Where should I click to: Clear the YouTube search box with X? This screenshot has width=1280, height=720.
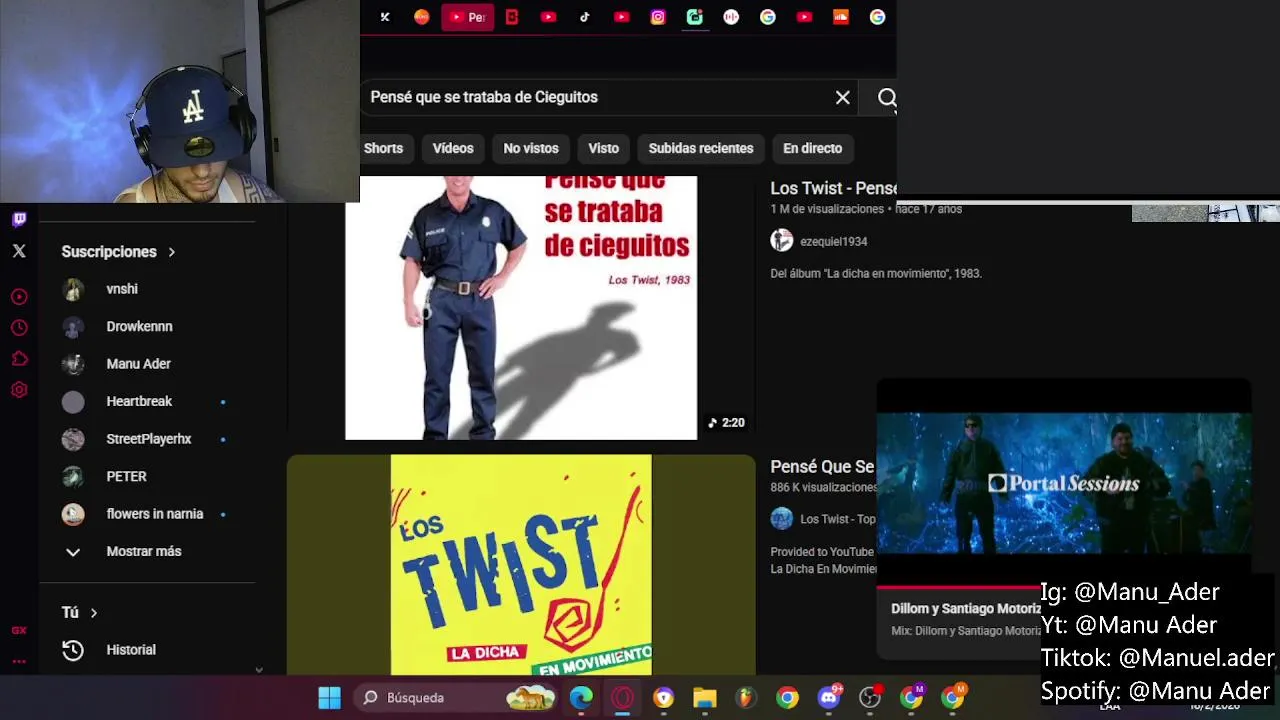(843, 97)
